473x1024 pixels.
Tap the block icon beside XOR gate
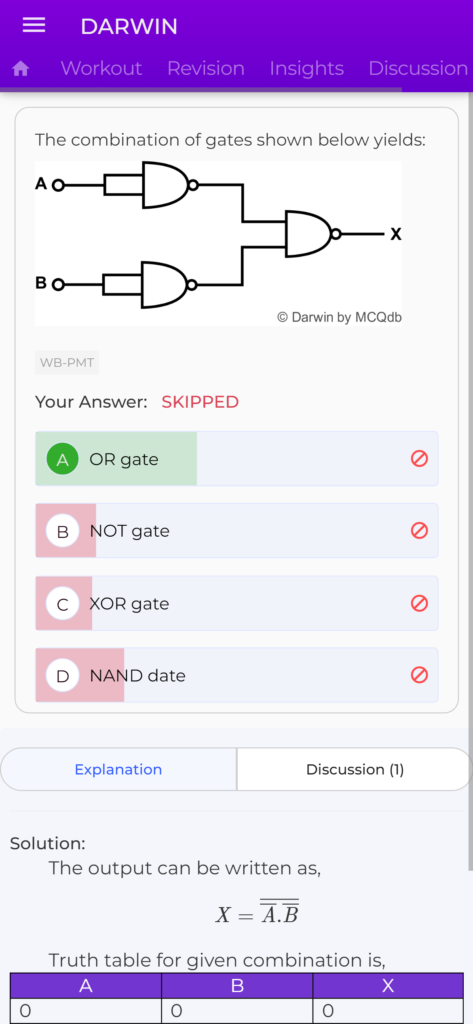click(419, 603)
